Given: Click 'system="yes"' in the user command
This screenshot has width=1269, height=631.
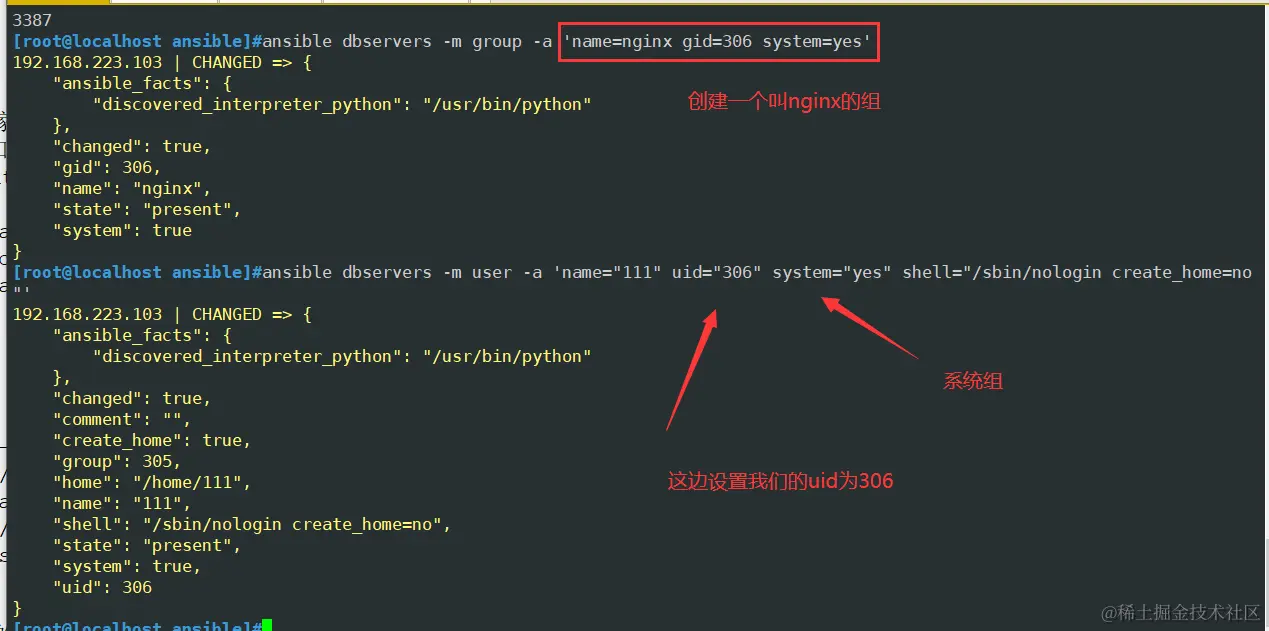Looking at the screenshot, I should pos(832,272).
